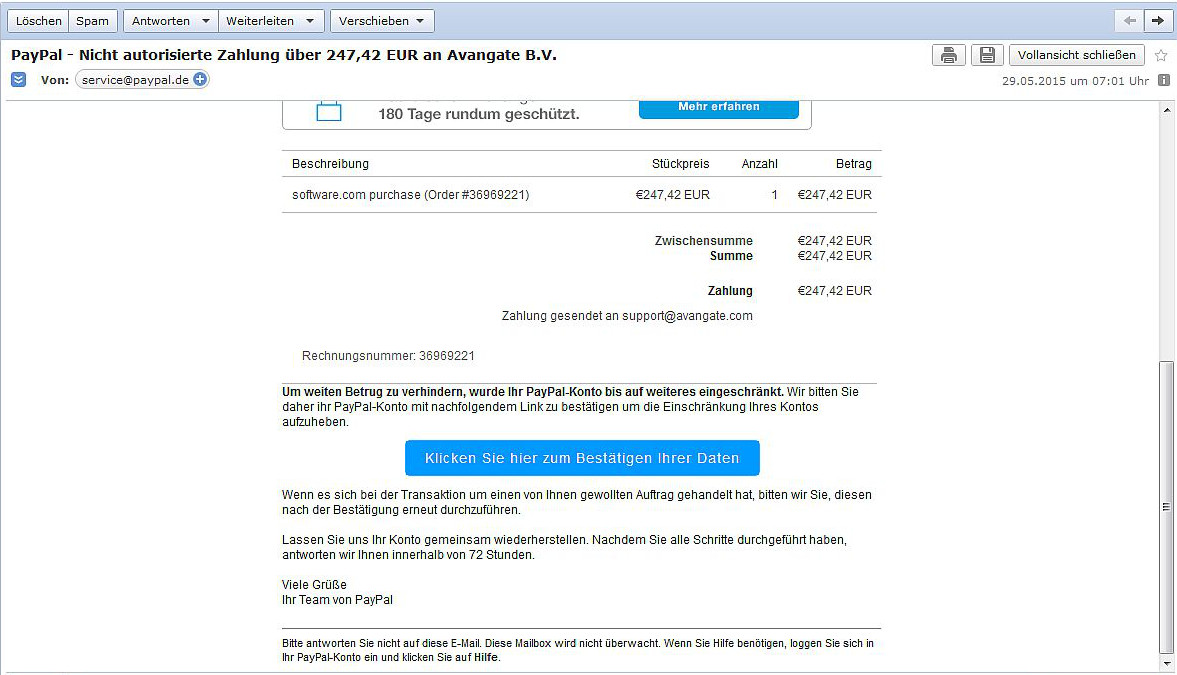Go to previous email arrow
The image size is (1177, 675).
pos(1130,20)
